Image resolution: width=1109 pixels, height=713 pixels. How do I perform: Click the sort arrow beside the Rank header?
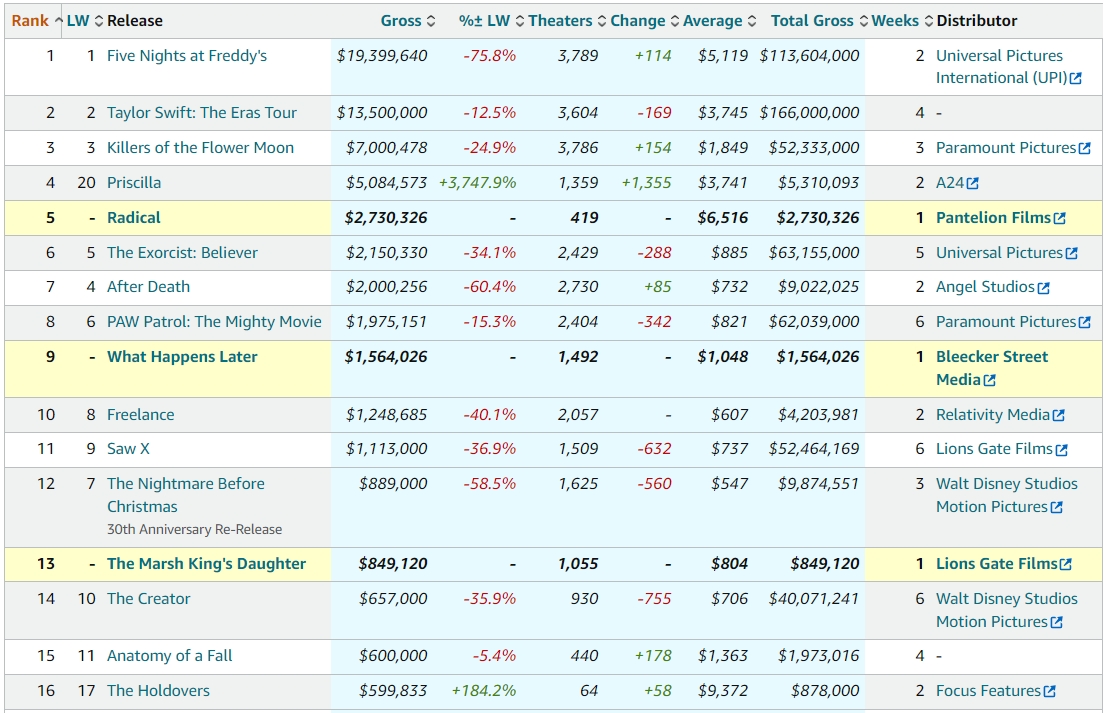click(x=58, y=21)
